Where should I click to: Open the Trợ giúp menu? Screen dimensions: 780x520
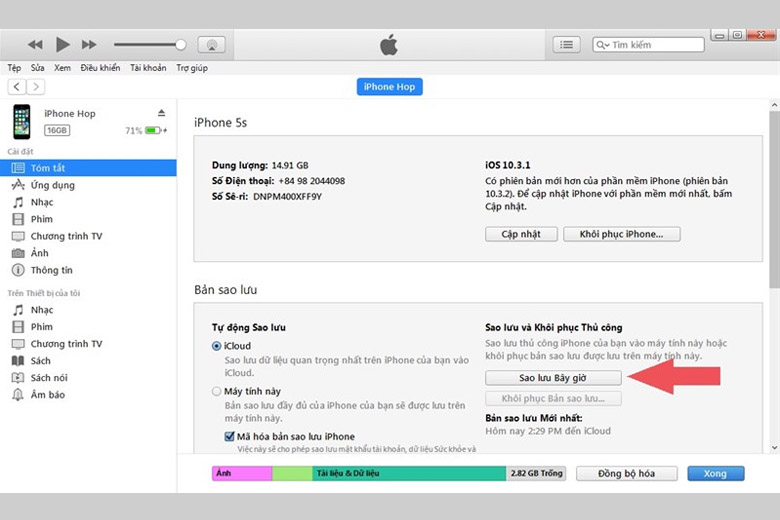(192, 68)
